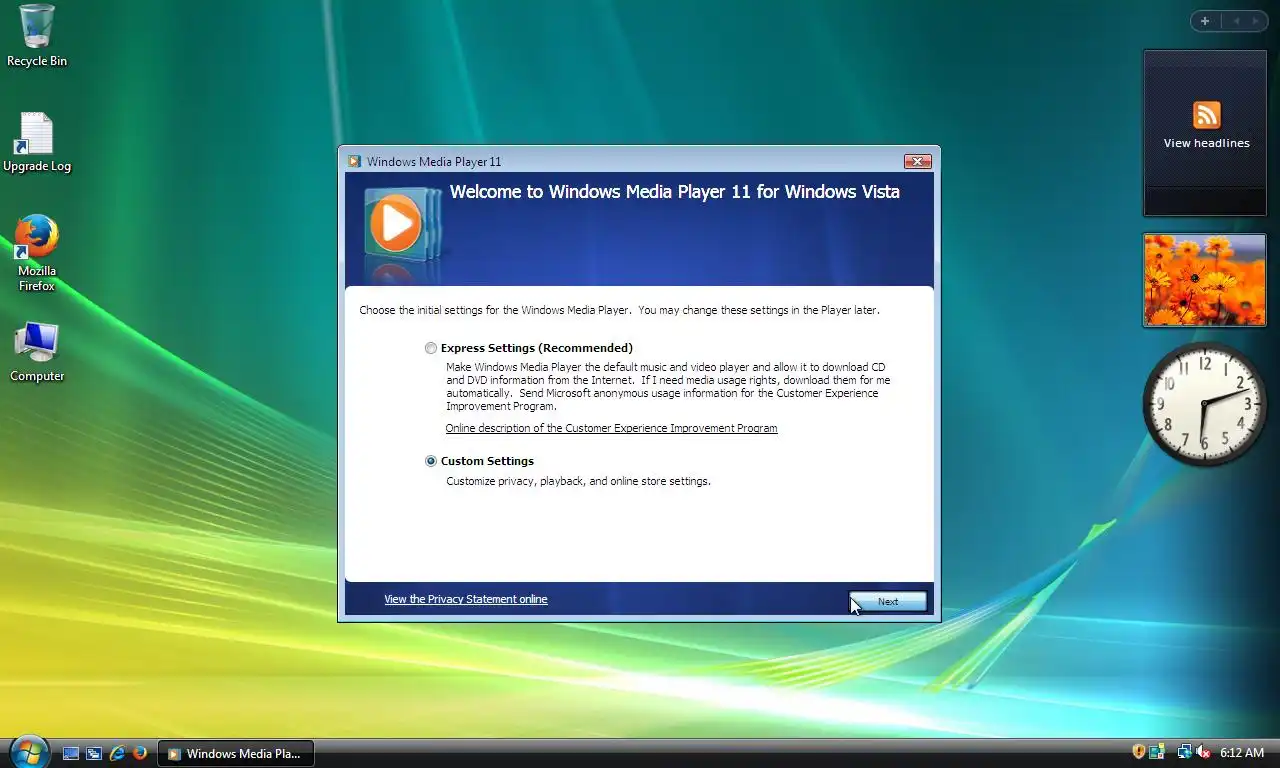Click the analog clock gadget

click(x=1204, y=404)
